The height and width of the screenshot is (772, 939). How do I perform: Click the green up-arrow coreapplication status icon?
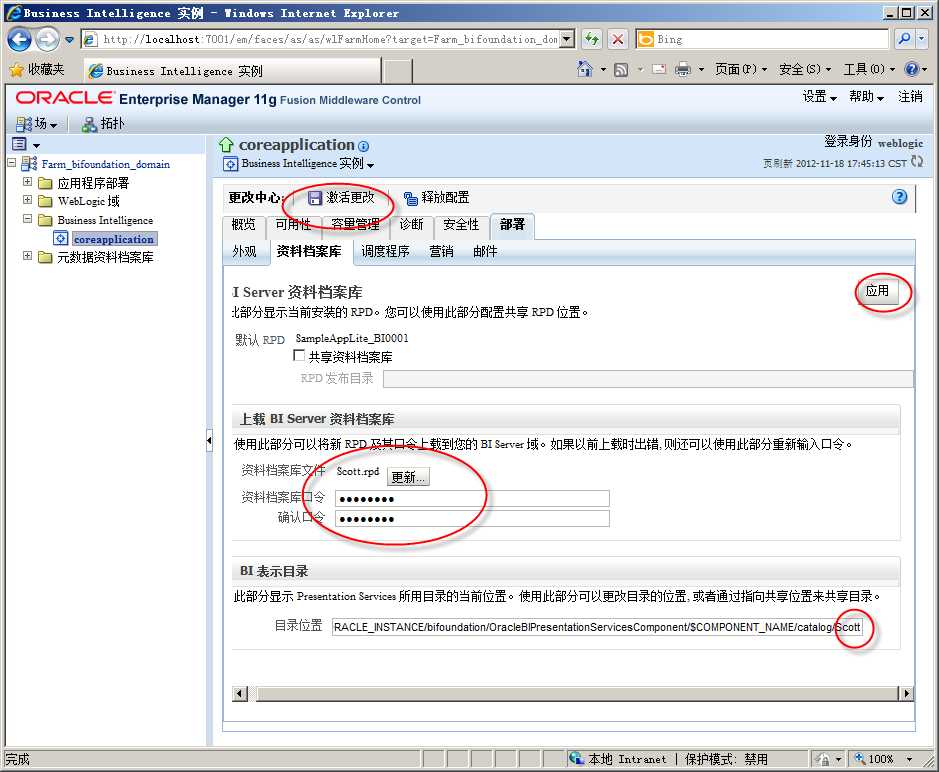click(x=226, y=145)
